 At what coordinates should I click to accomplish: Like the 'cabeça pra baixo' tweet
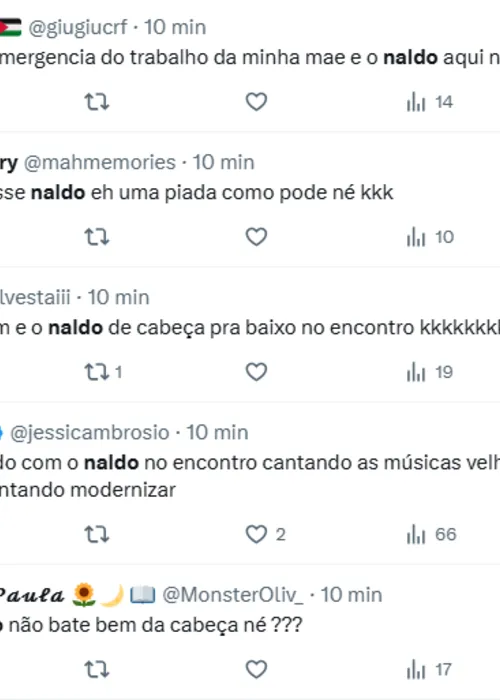(256, 372)
